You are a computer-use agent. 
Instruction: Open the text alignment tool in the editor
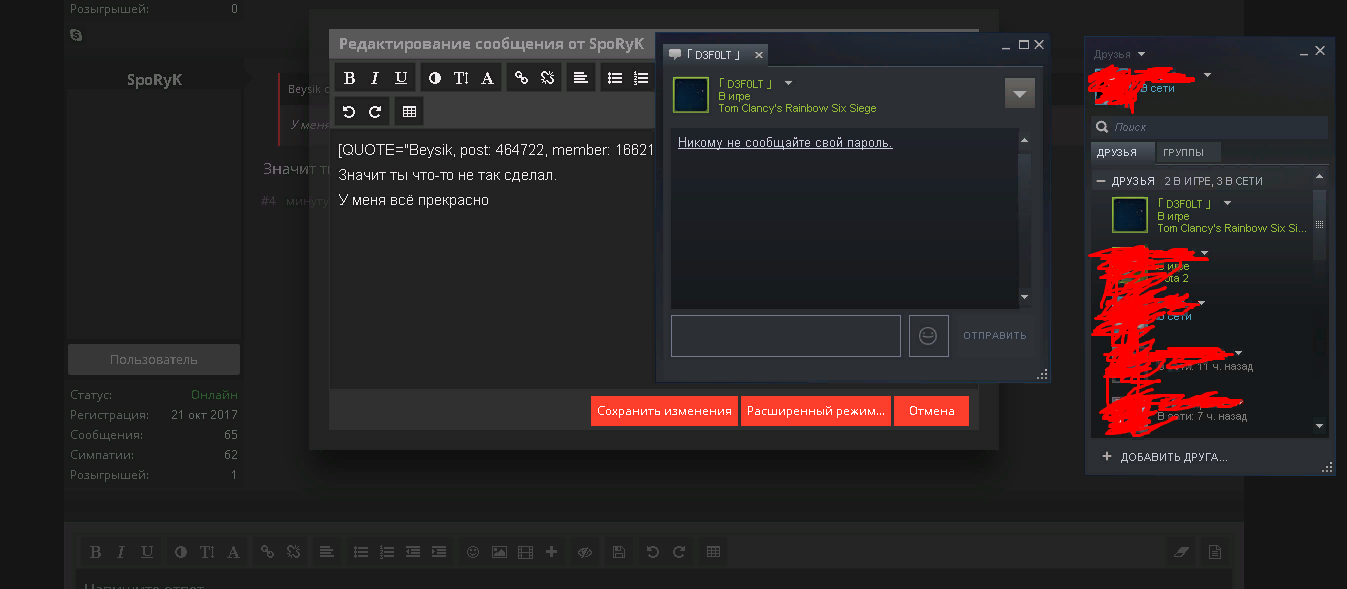point(581,76)
